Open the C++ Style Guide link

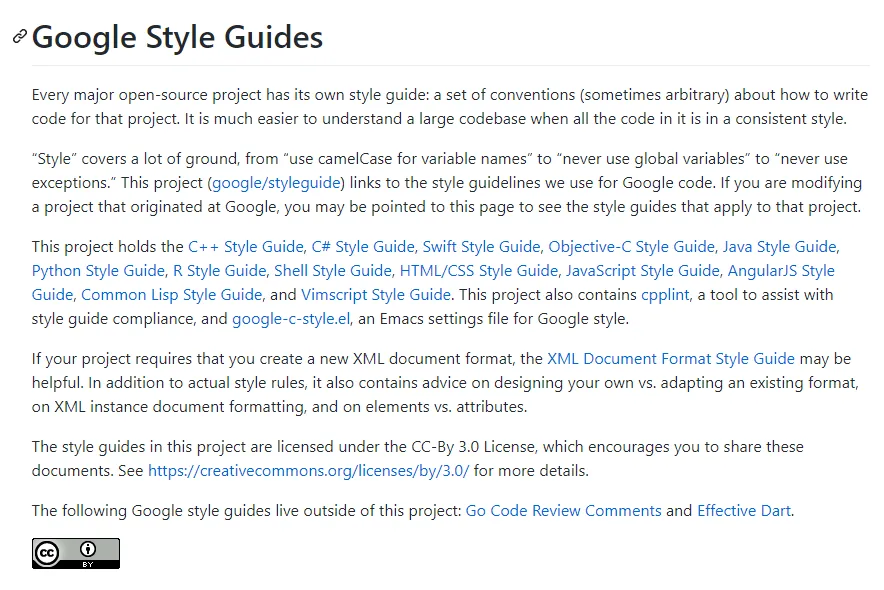click(246, 246)
